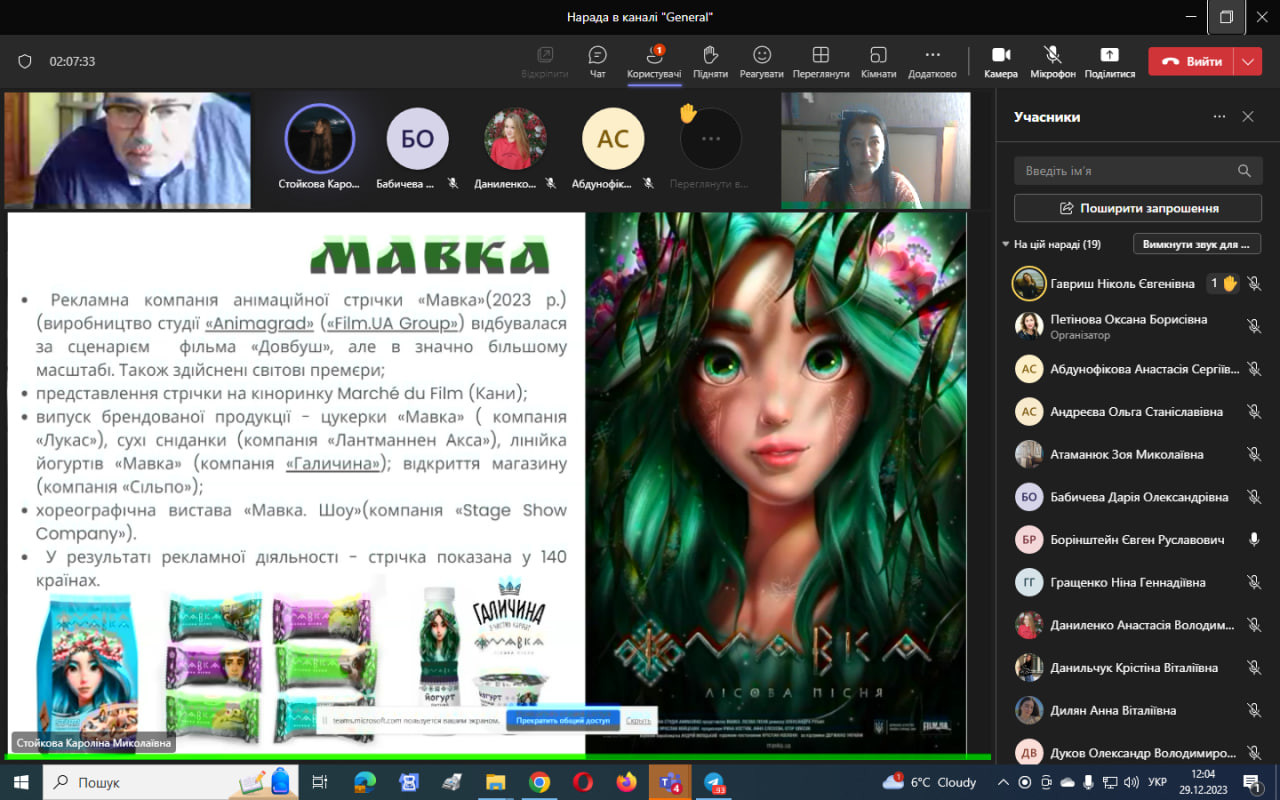Screen dimensions: 1280x800
Task: Collapse the 'На цій нараді (19)' list
Action: 1006,244
